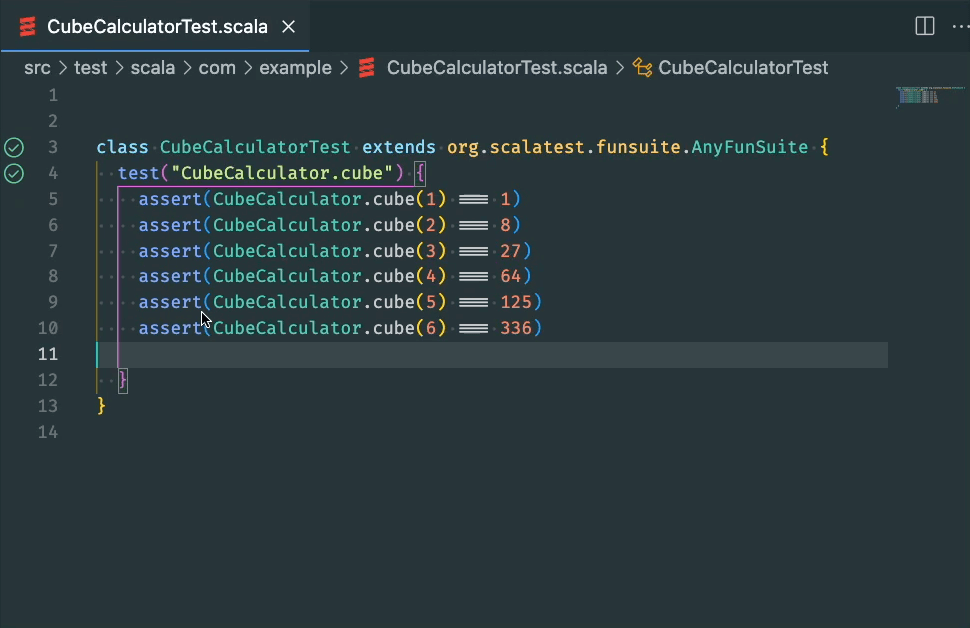Close the CubeCalculatorTest.scala tab
The height and width of the screenshot is (628, 970).
click(288, 27)
